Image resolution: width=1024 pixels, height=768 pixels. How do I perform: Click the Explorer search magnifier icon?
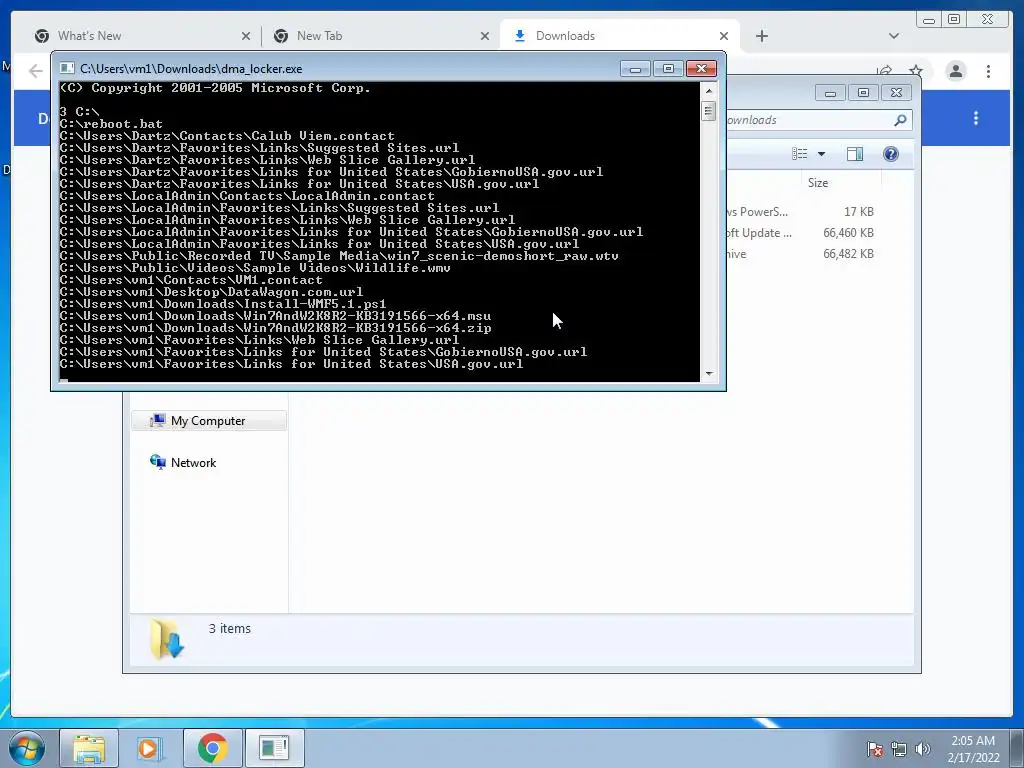pos(900,120)
